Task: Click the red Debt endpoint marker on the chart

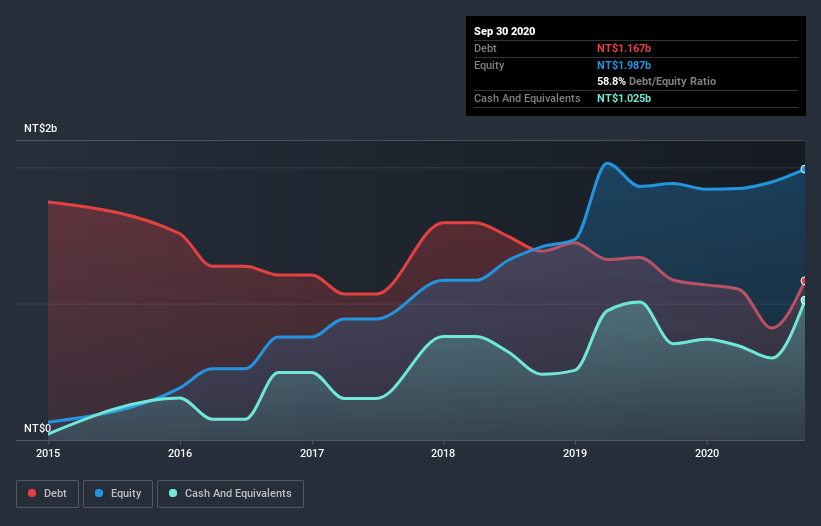Action: [804, 281]
